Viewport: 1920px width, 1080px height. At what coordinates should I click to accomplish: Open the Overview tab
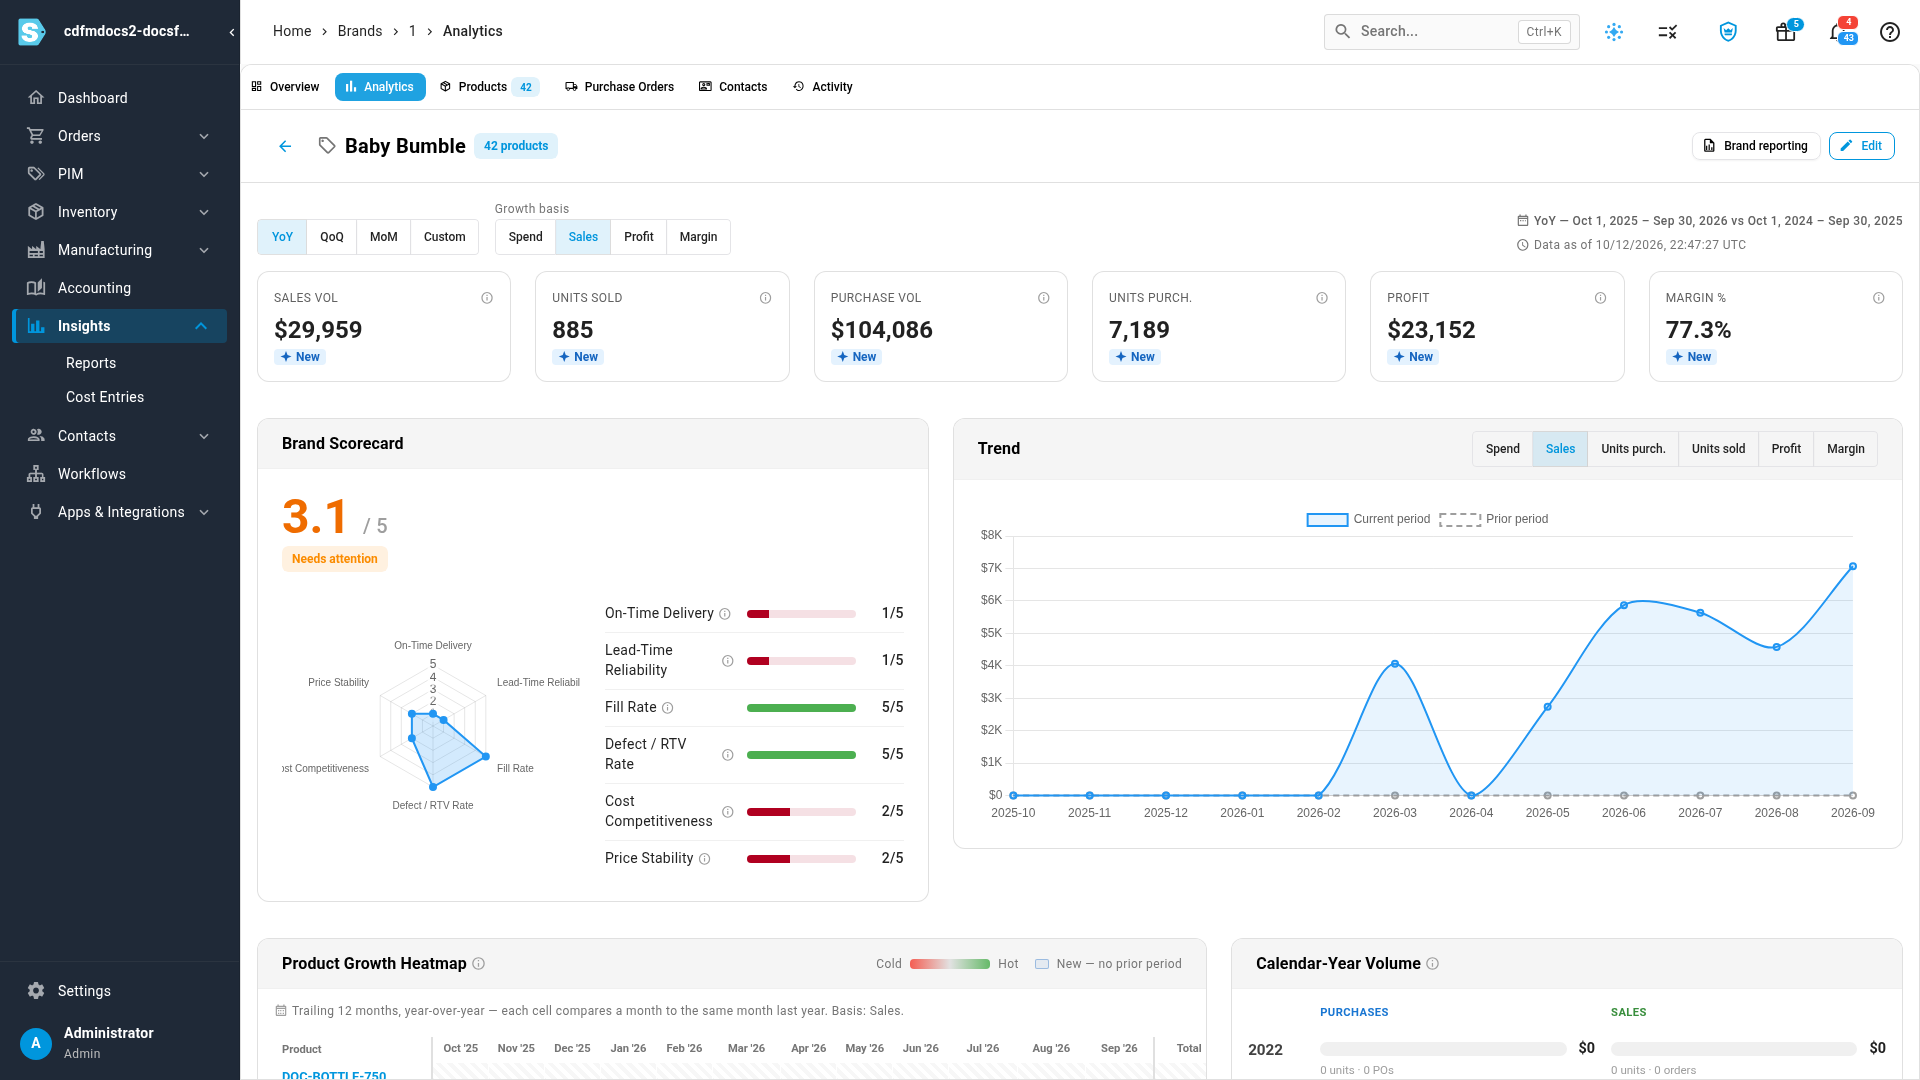click(285, 87)
